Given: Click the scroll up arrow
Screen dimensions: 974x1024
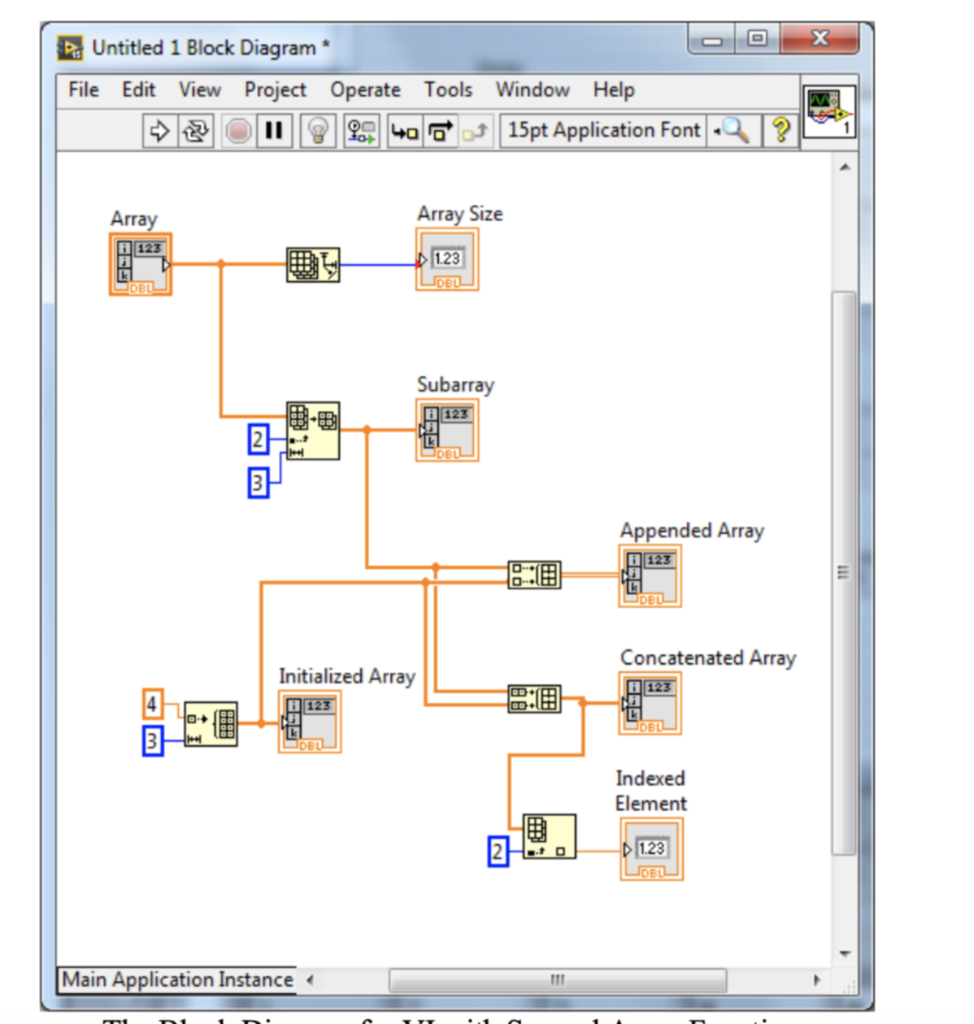Looking at the screenshot, I should [x=845, y=167].
